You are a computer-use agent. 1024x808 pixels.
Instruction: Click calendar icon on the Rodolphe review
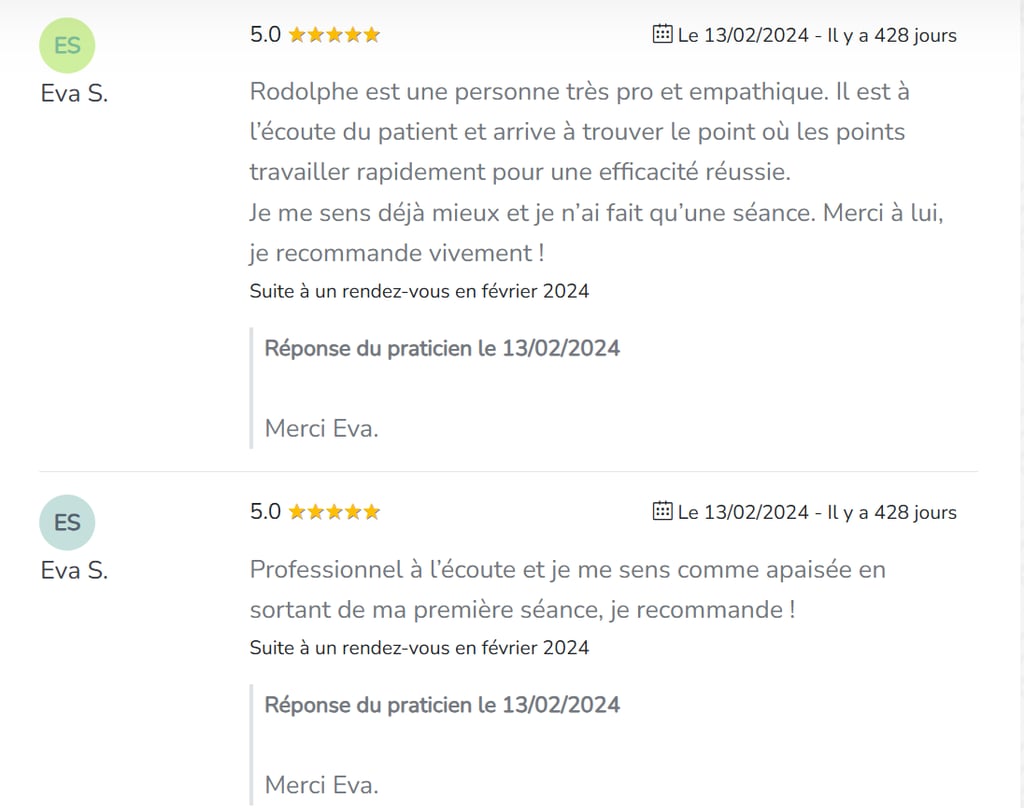click(662, 34)
